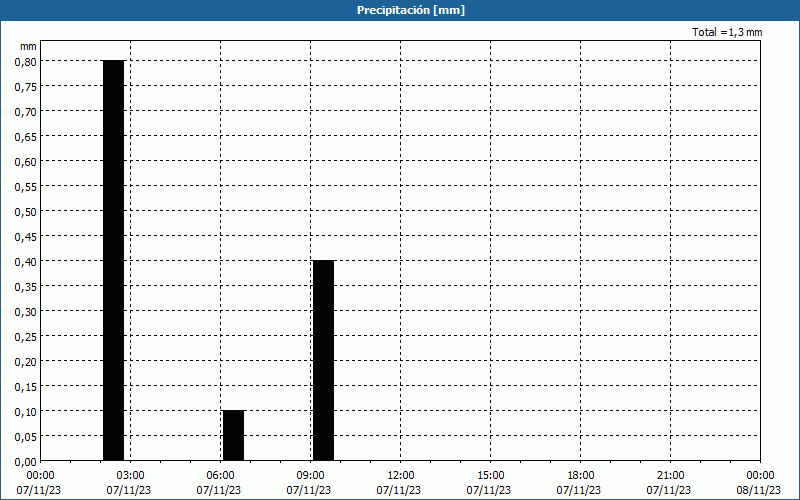Click the 0,40 mm bar after 09:00
The height and width of the screenshot is (500, 800).
tap(323, 360)
